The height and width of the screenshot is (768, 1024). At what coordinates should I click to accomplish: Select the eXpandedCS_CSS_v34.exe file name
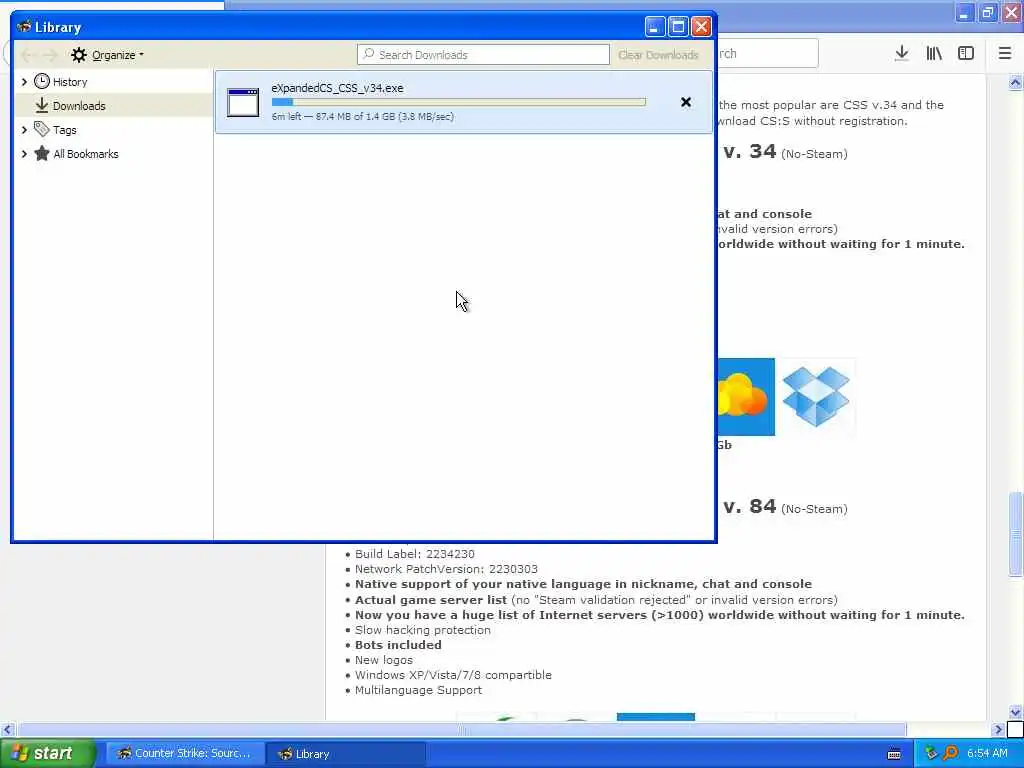[x=338, y=88]
